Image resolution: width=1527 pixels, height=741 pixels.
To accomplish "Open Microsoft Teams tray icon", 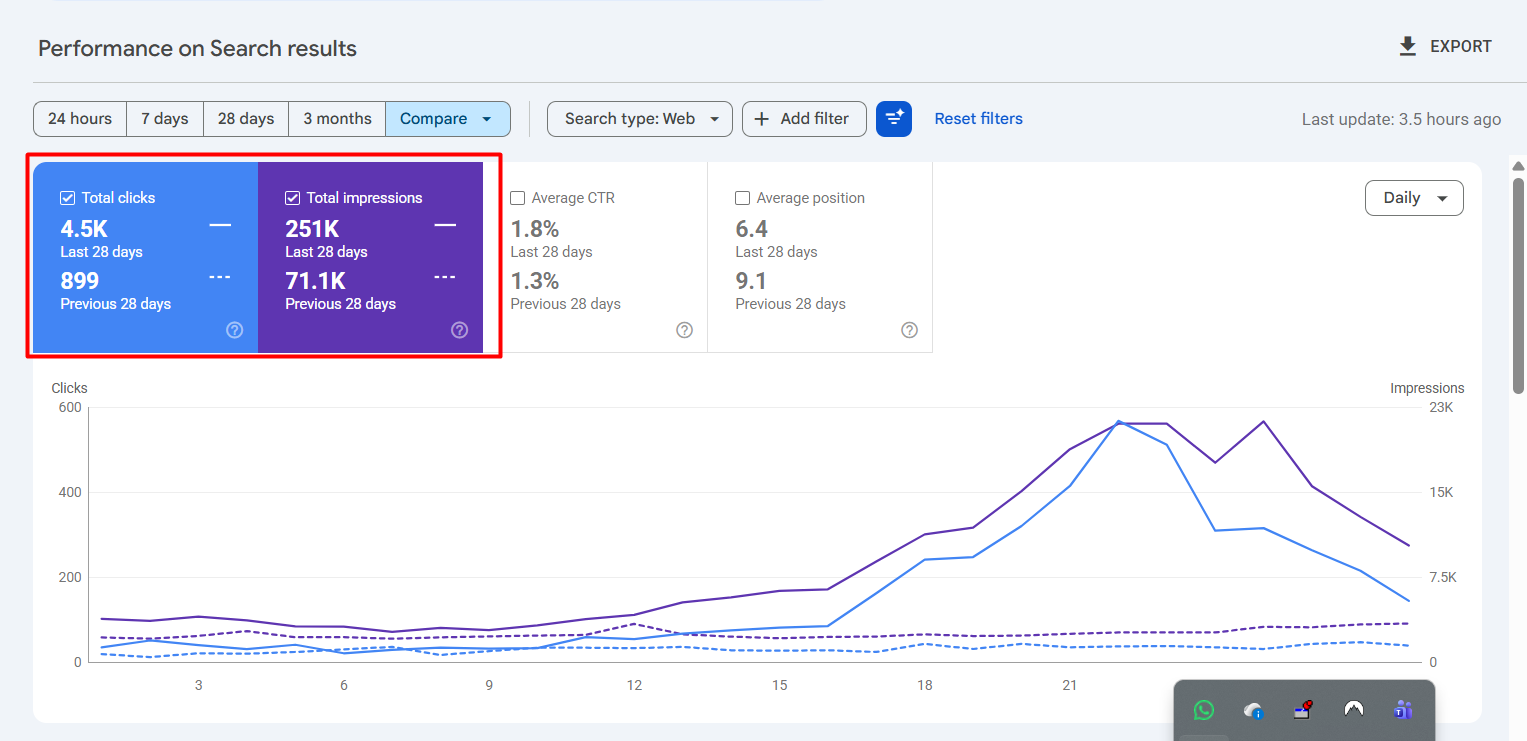I will (1403, 710).
